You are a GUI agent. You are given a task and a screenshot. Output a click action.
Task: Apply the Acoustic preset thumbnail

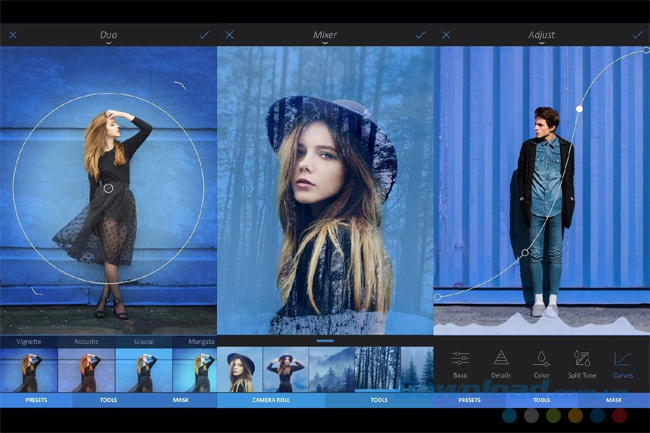click(x=86, y=370)
